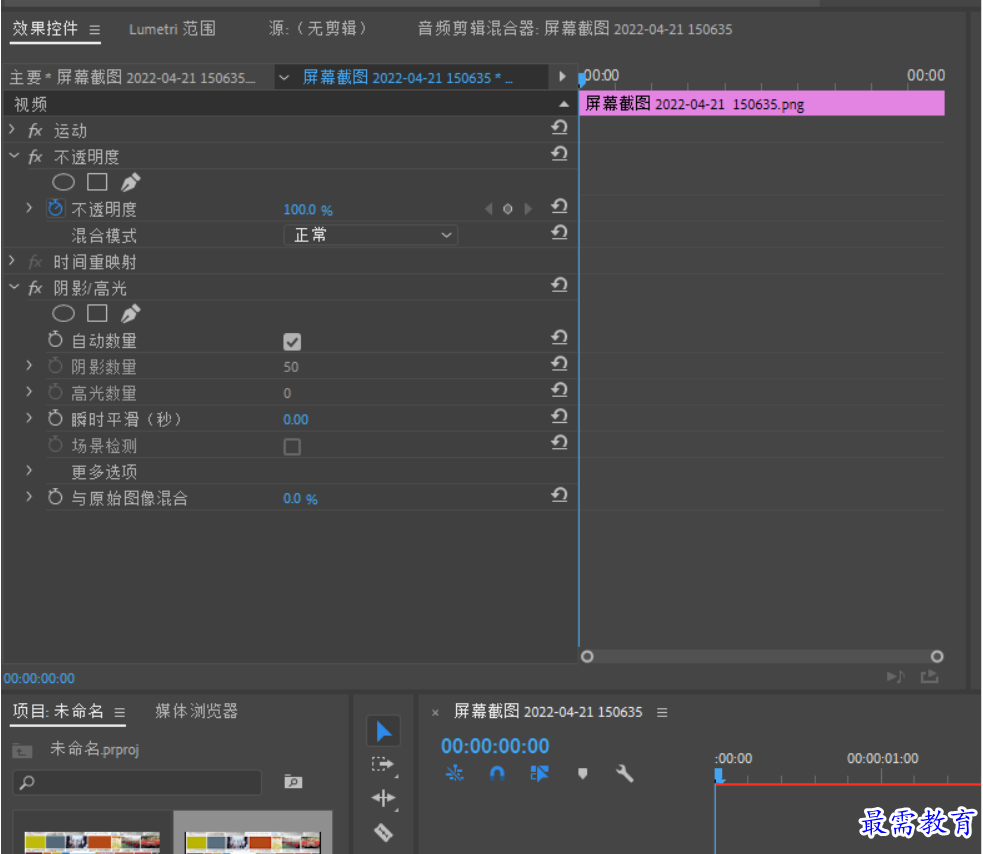Create ellipse mask under 不透明度
This screenshot has height=854, width=983.
tap(63, 182)
